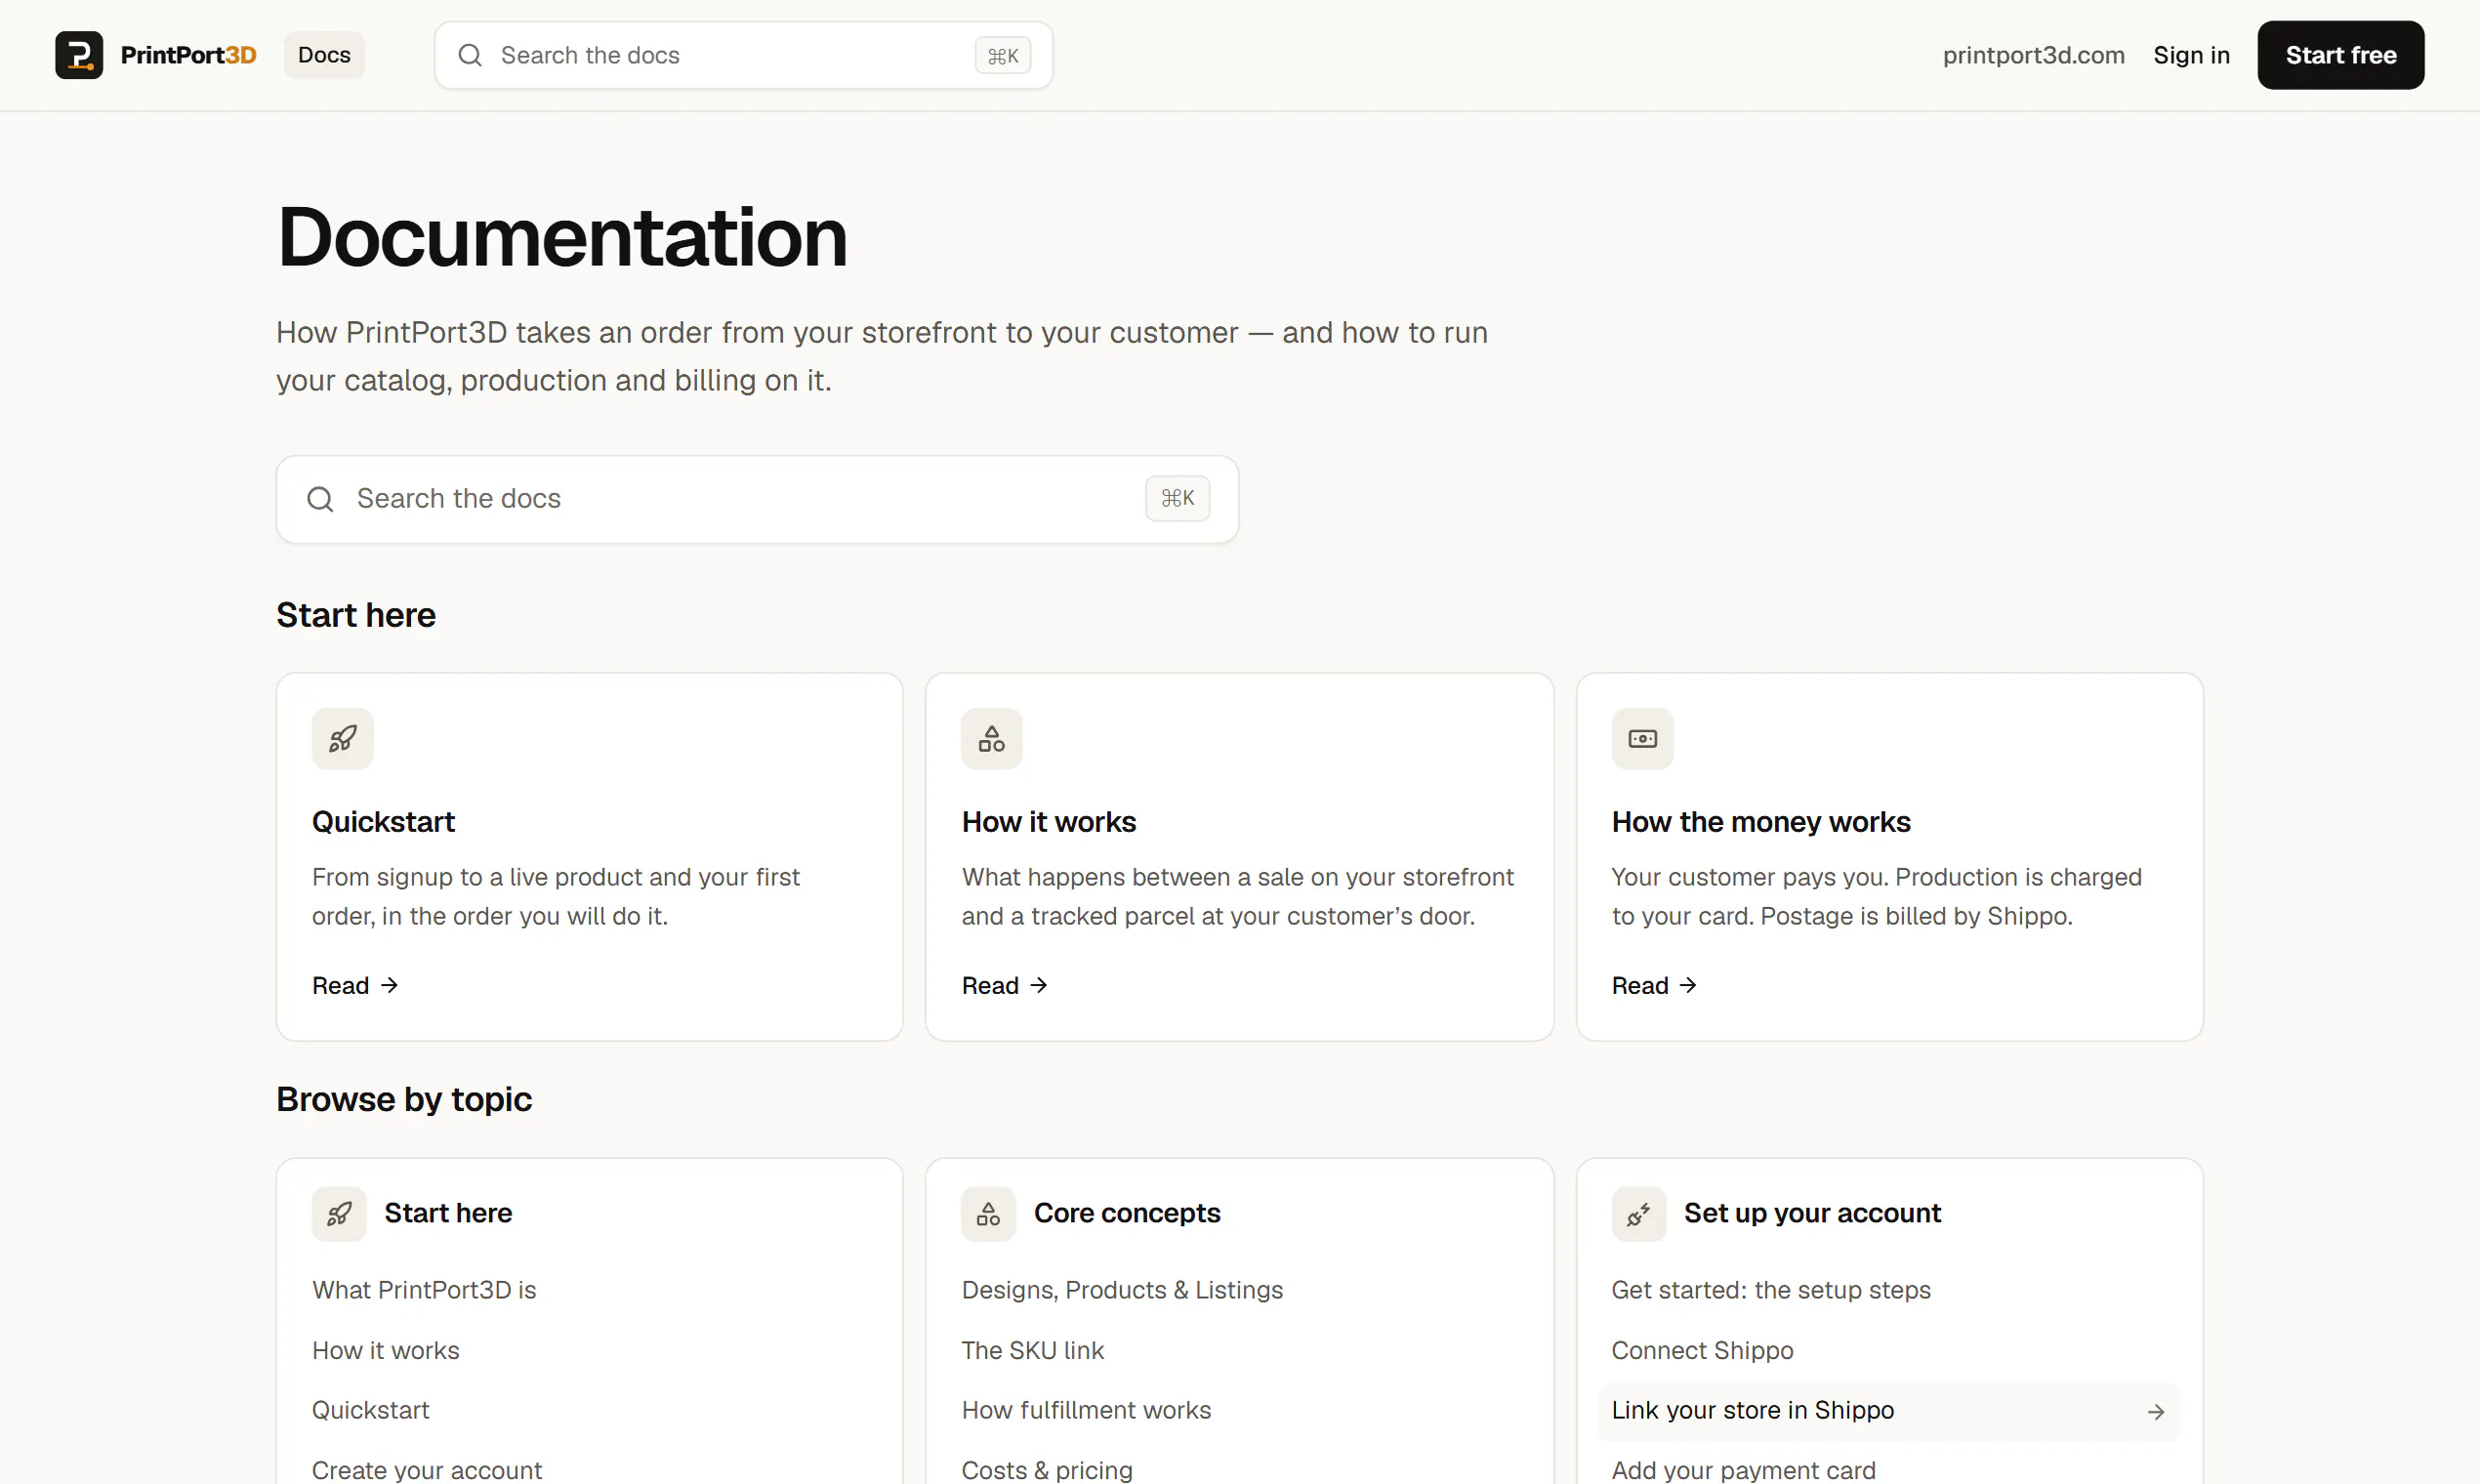
Task: Open the How the money works card title
Action: click(x=1760, y=822)
